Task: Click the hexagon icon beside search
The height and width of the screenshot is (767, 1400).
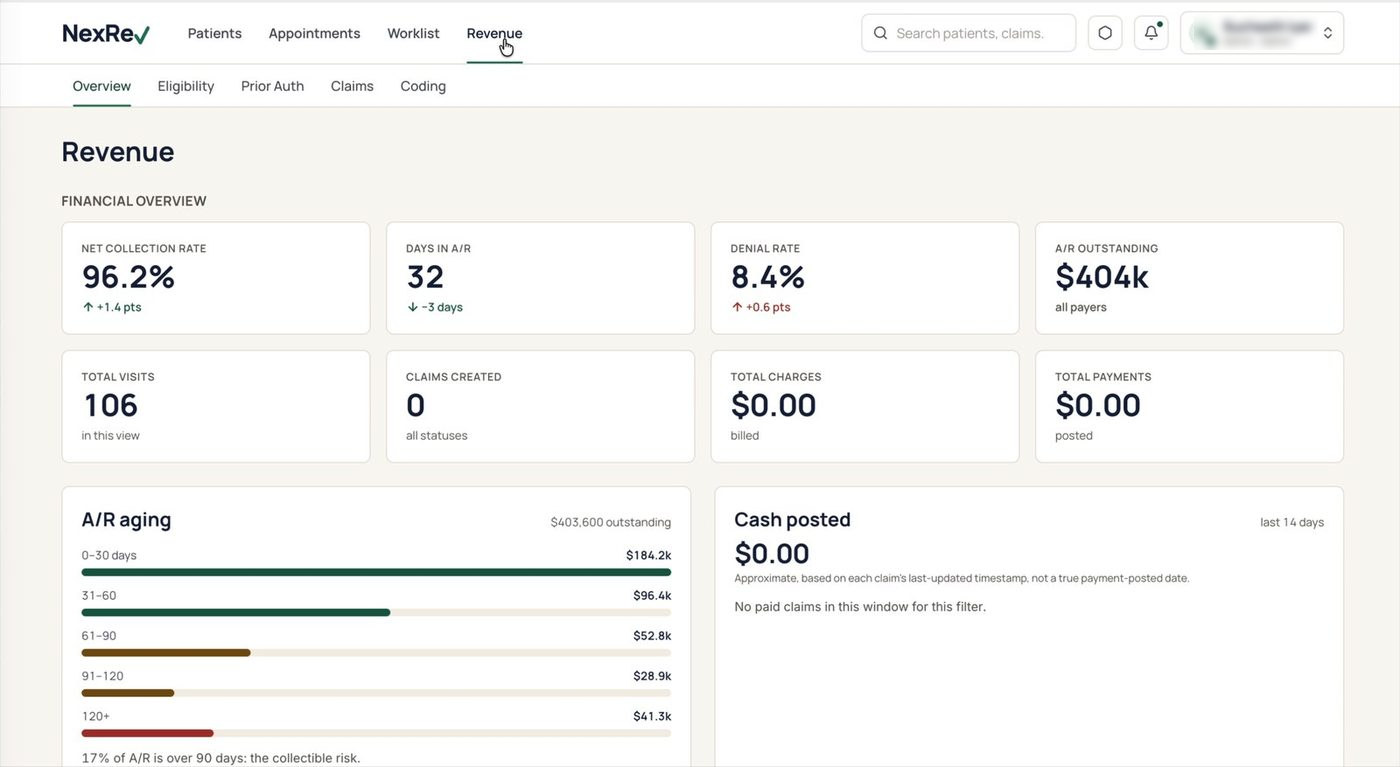Action: 1105,33
